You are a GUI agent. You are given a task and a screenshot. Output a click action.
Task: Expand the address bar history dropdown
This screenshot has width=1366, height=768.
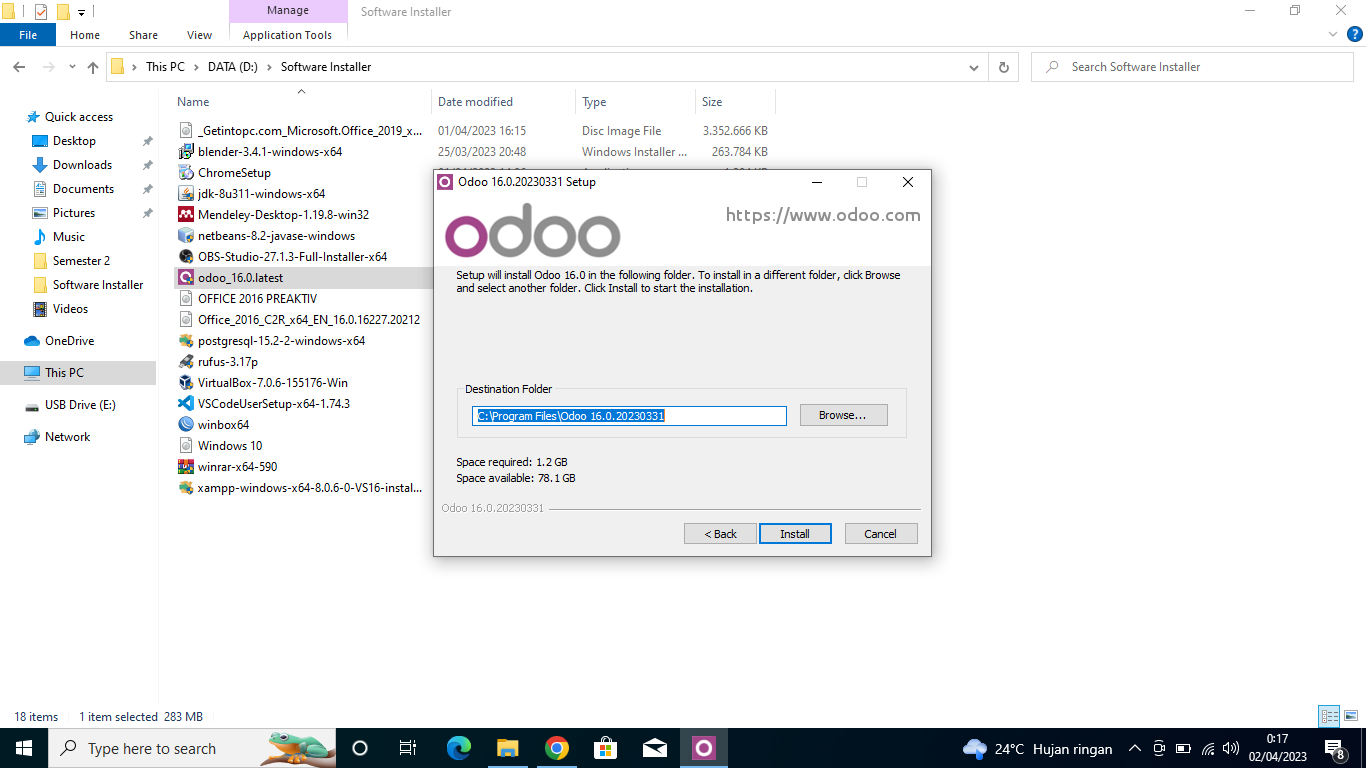(974, 67)
